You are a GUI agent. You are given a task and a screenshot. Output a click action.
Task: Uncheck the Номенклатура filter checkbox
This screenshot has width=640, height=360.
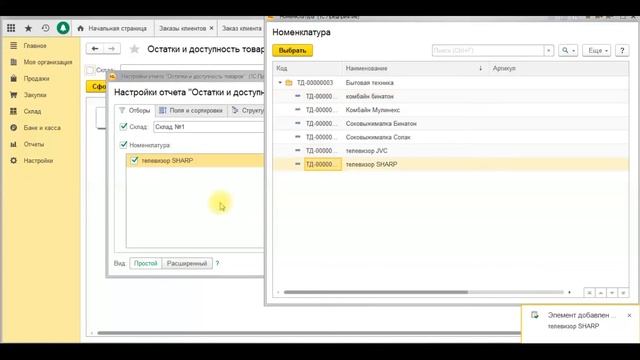123,144
